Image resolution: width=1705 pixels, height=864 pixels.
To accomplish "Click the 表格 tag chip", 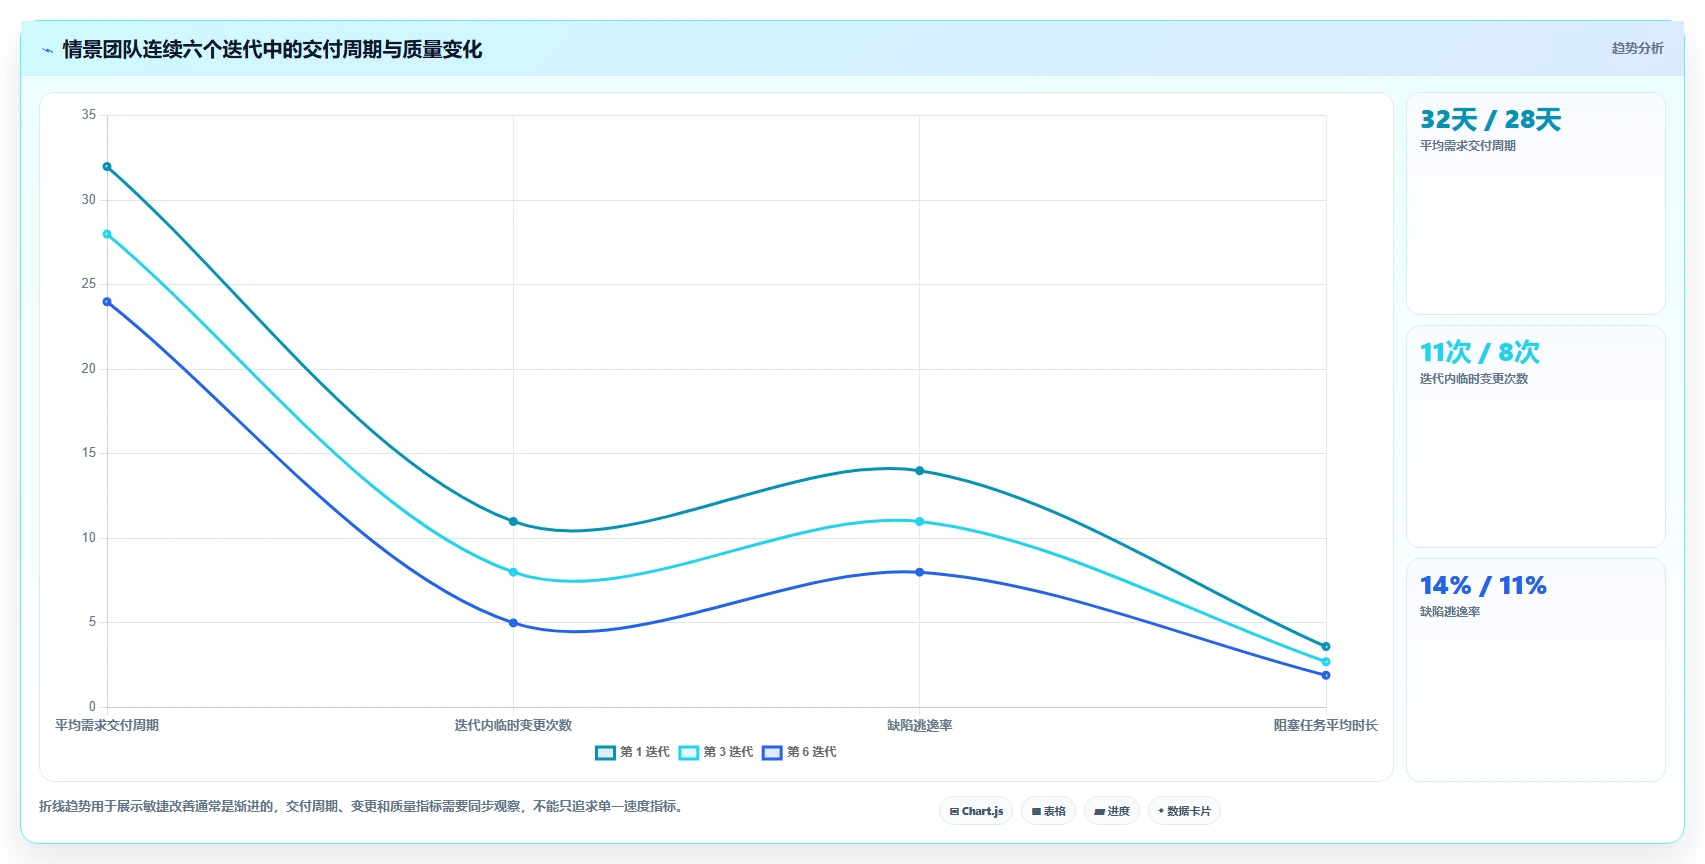I will [1049, 811].
